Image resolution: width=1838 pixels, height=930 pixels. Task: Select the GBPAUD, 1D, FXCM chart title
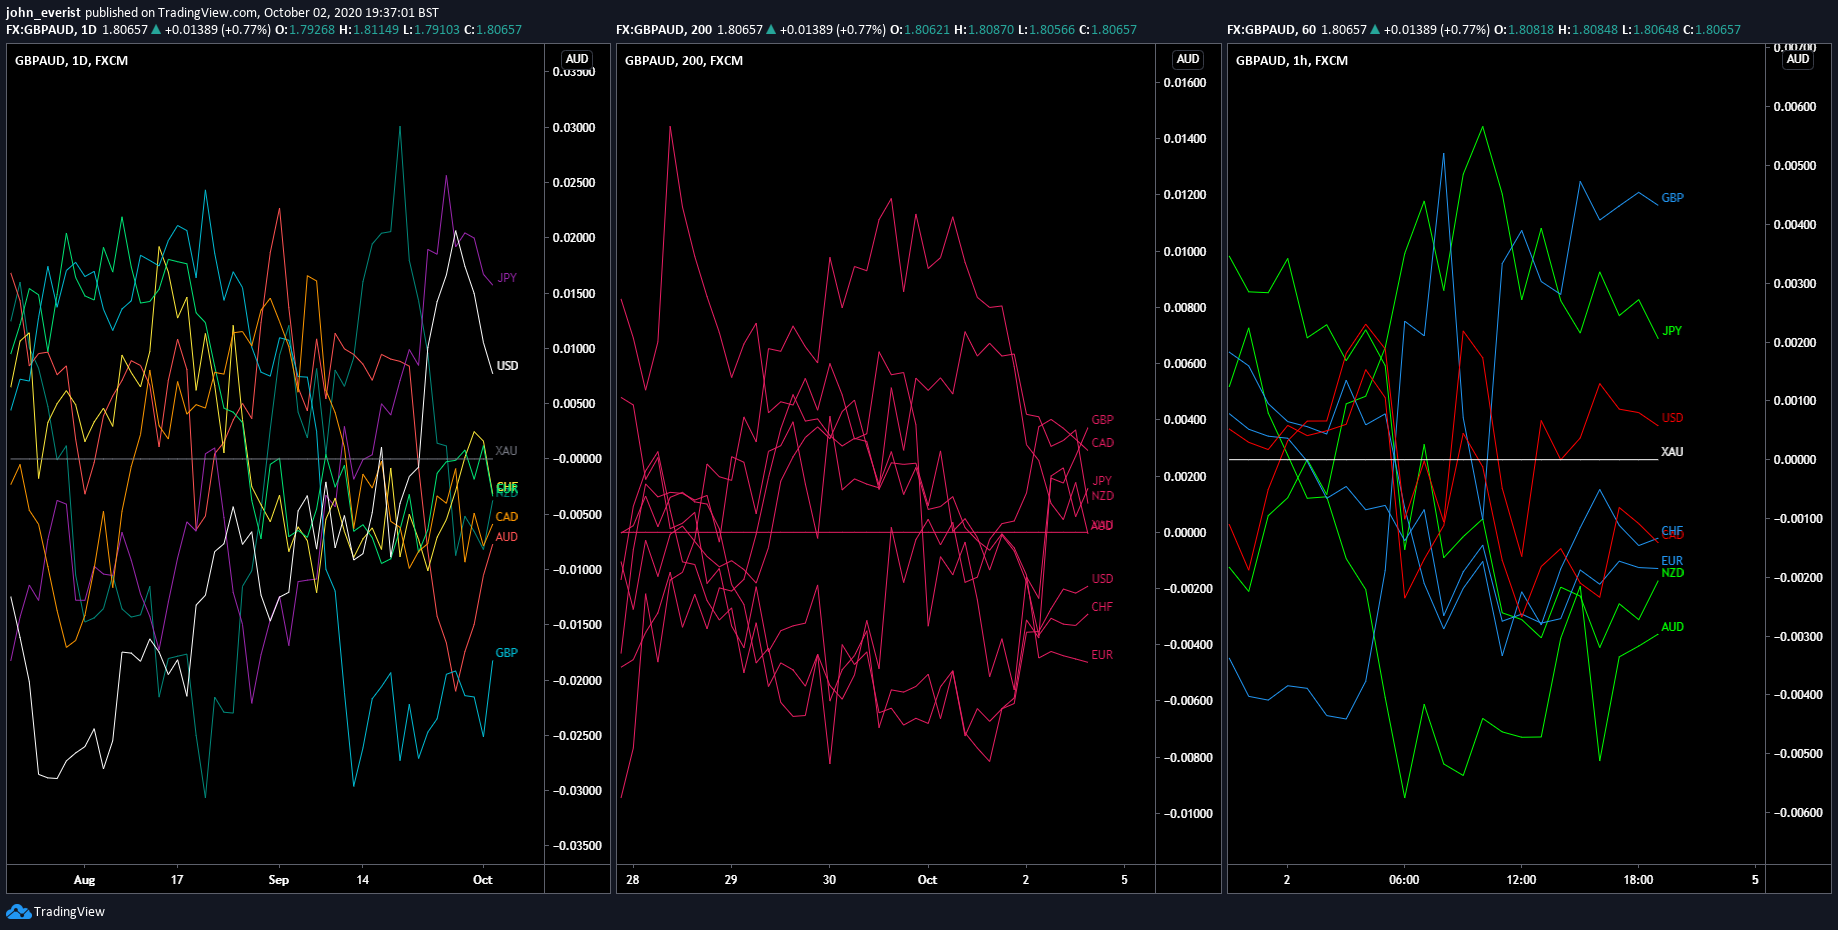click(x=71, y=61)
